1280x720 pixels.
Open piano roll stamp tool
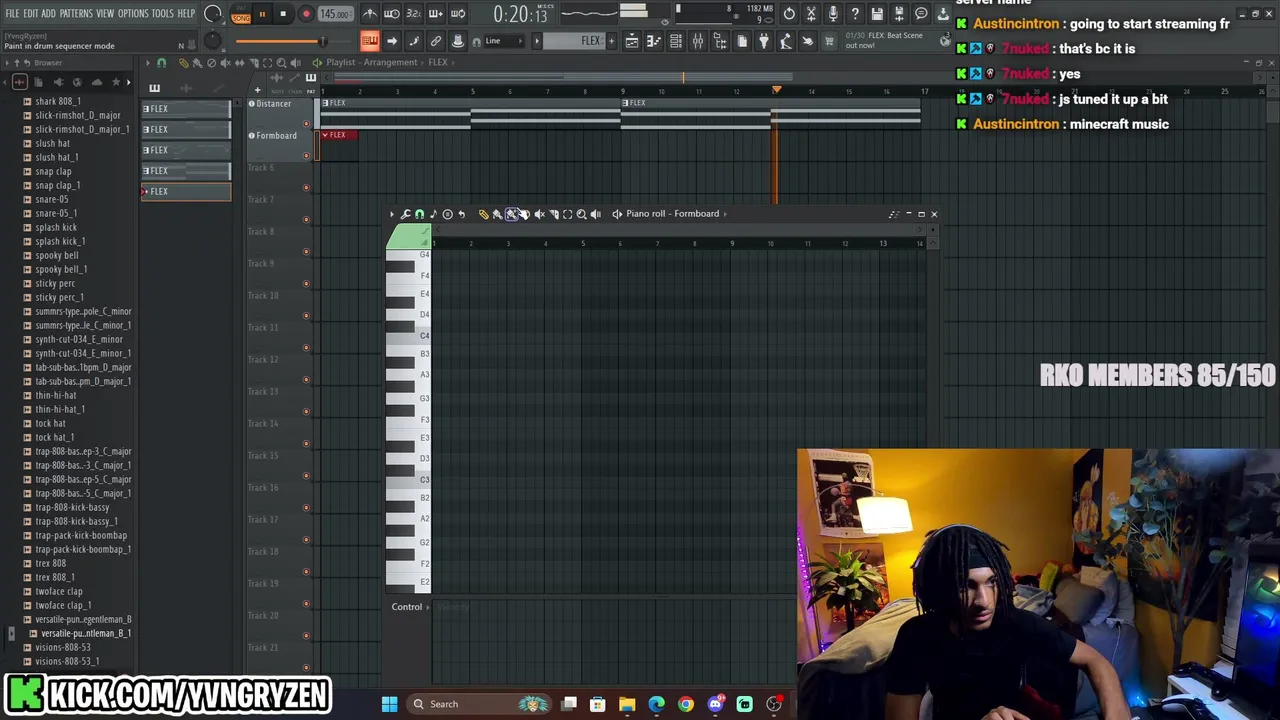click(x=447, y=214)
